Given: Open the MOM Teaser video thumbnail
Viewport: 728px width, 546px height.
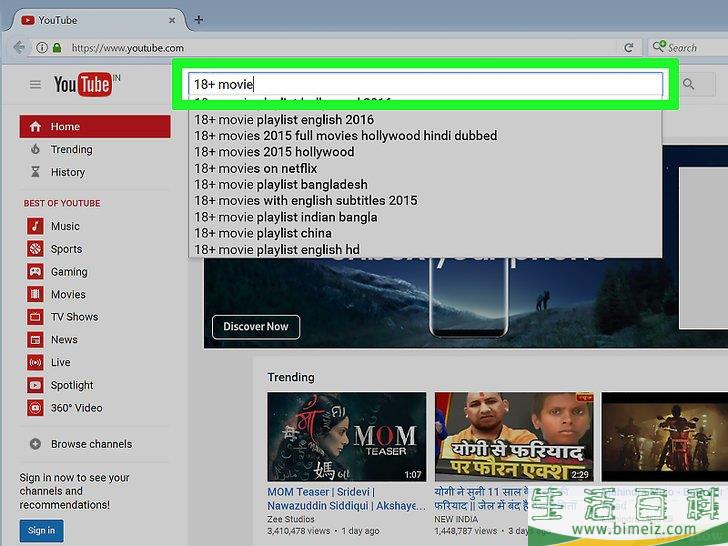Looking at the screenshot, I should (x=346, y=436).
